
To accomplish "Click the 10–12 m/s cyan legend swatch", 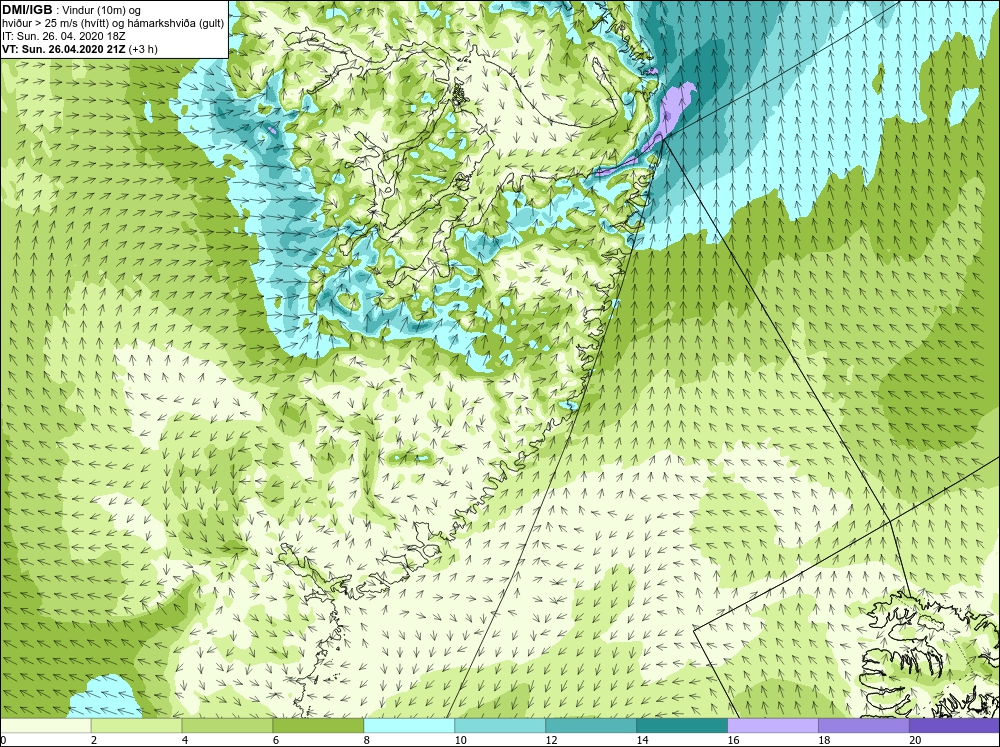I will 500,726.
